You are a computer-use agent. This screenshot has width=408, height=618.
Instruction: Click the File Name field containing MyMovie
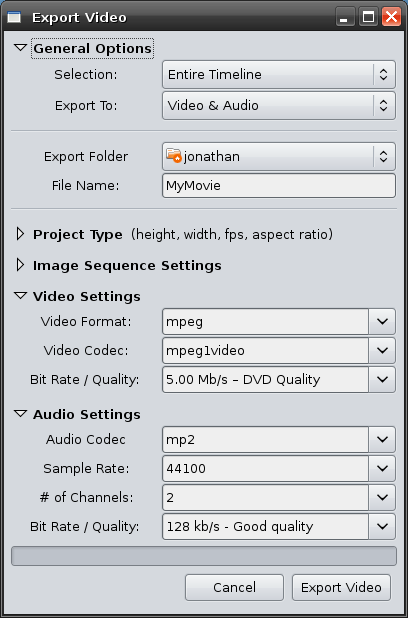279,186
